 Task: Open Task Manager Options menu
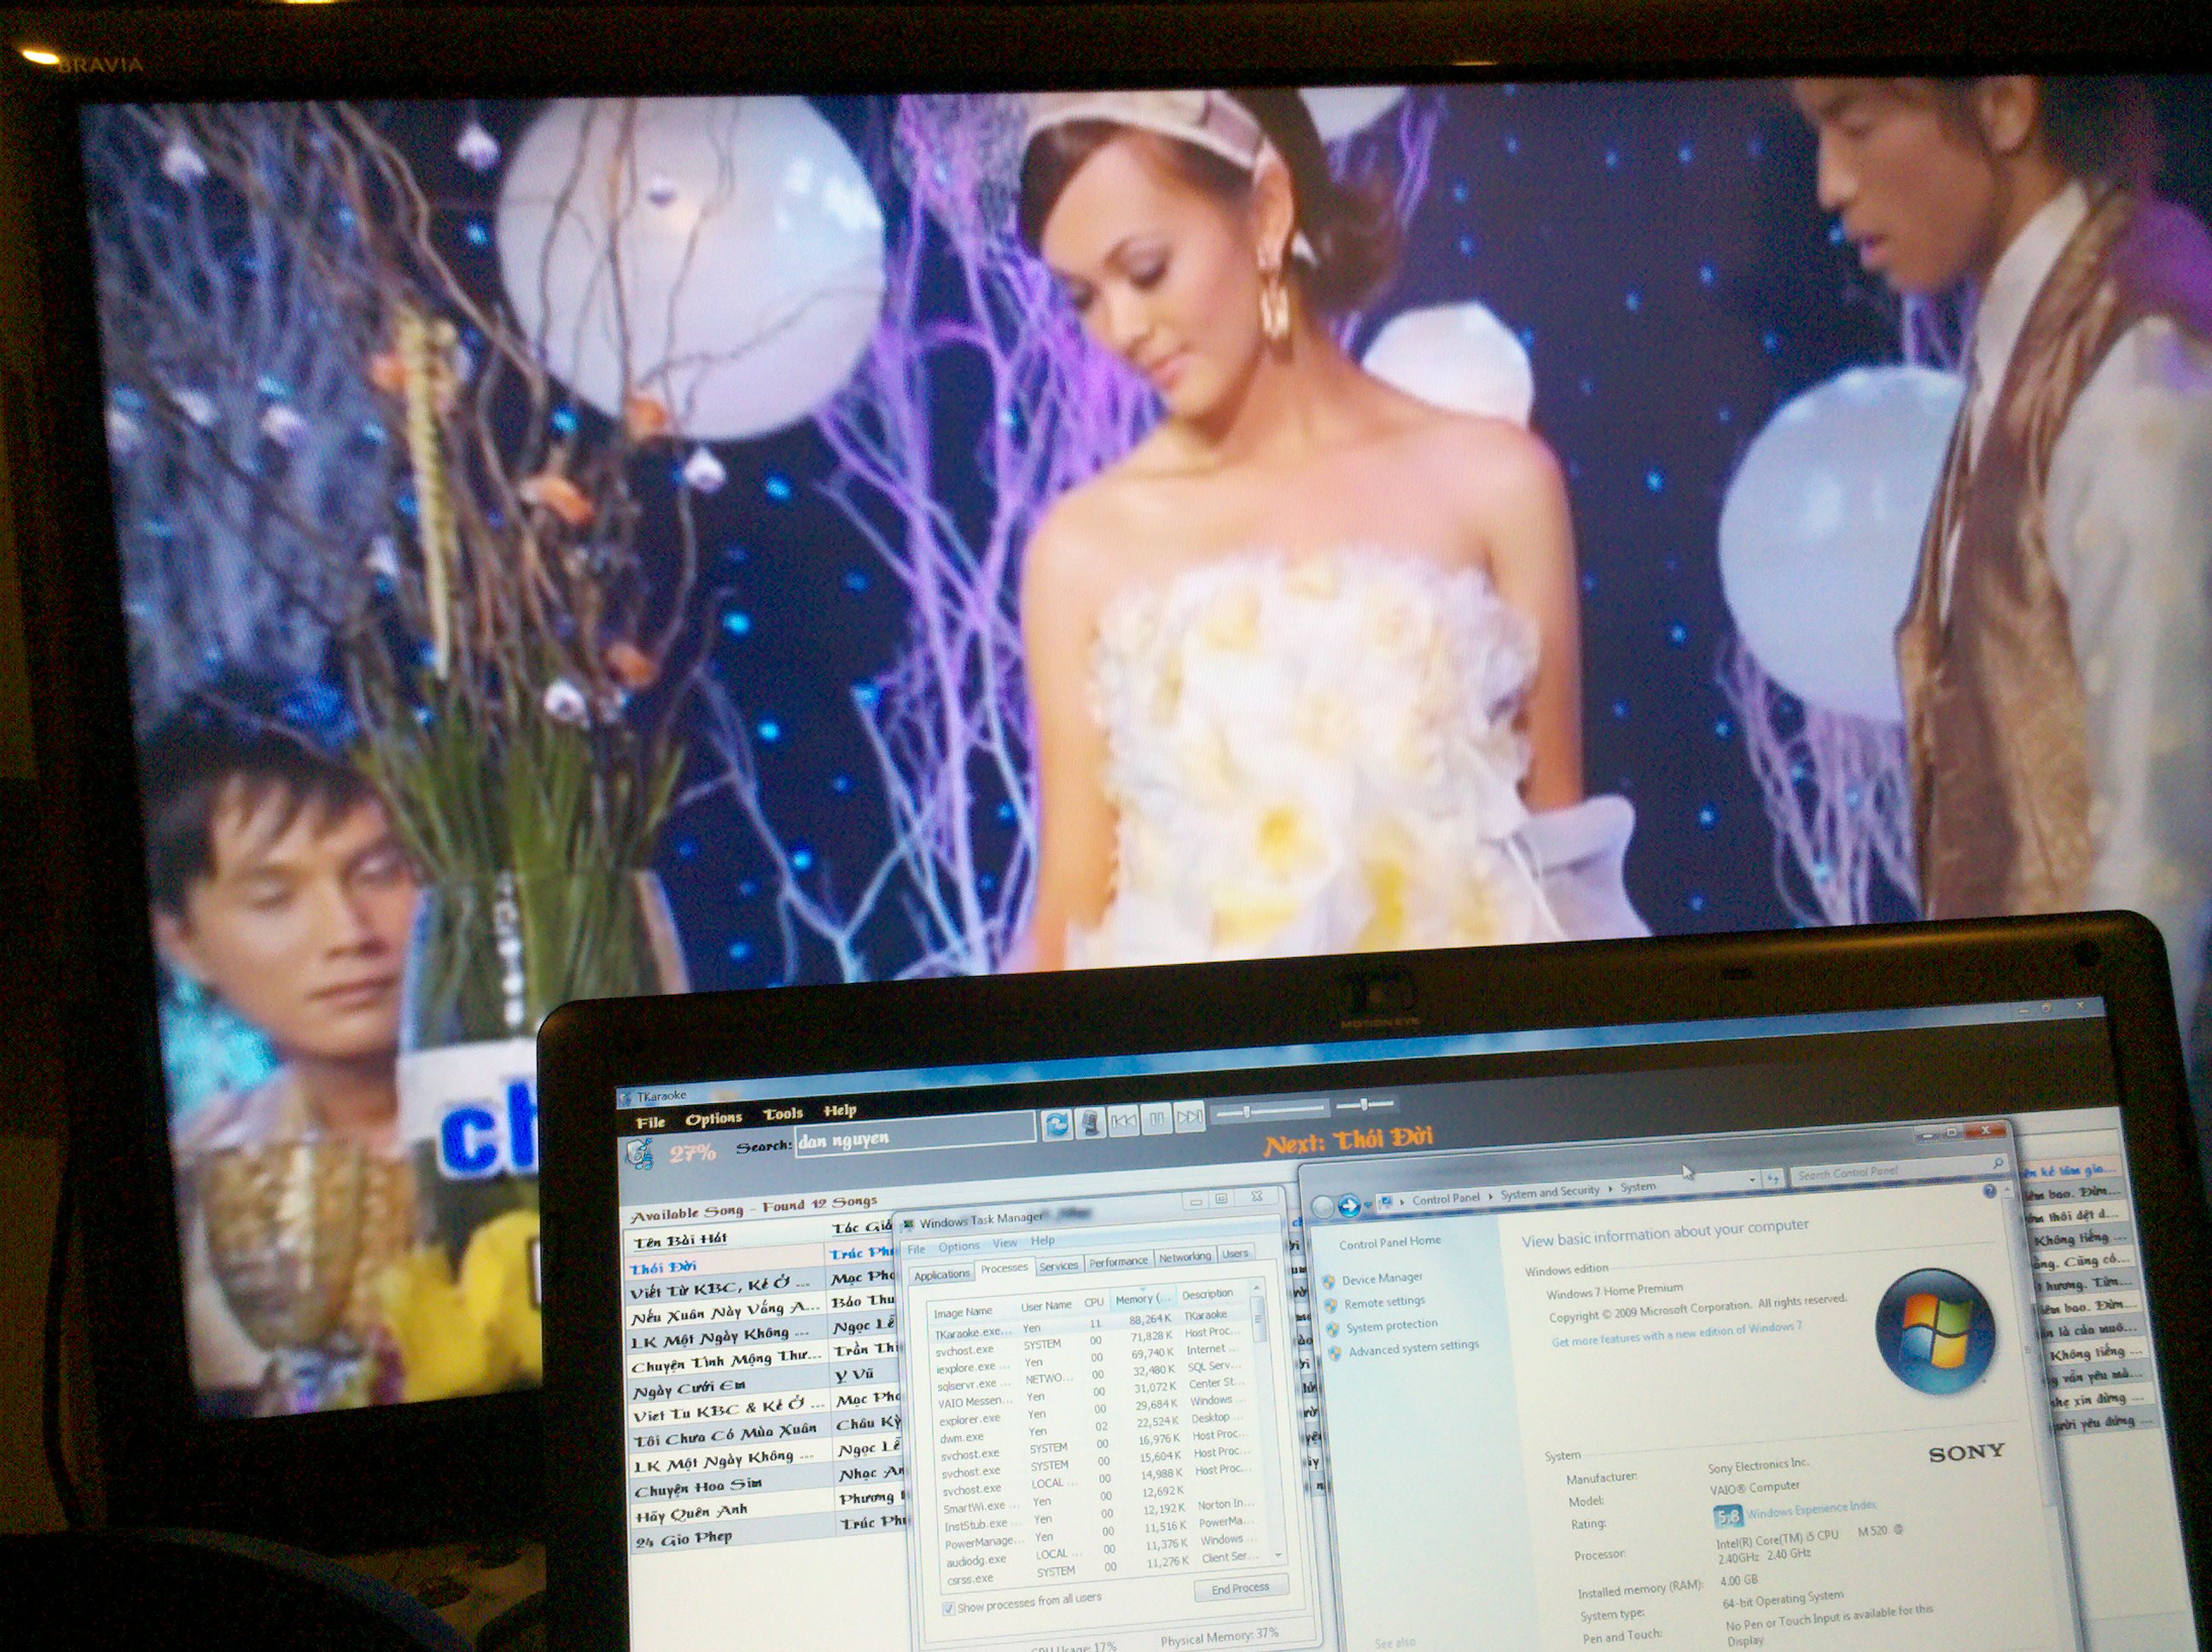[x=959, y=1246]
